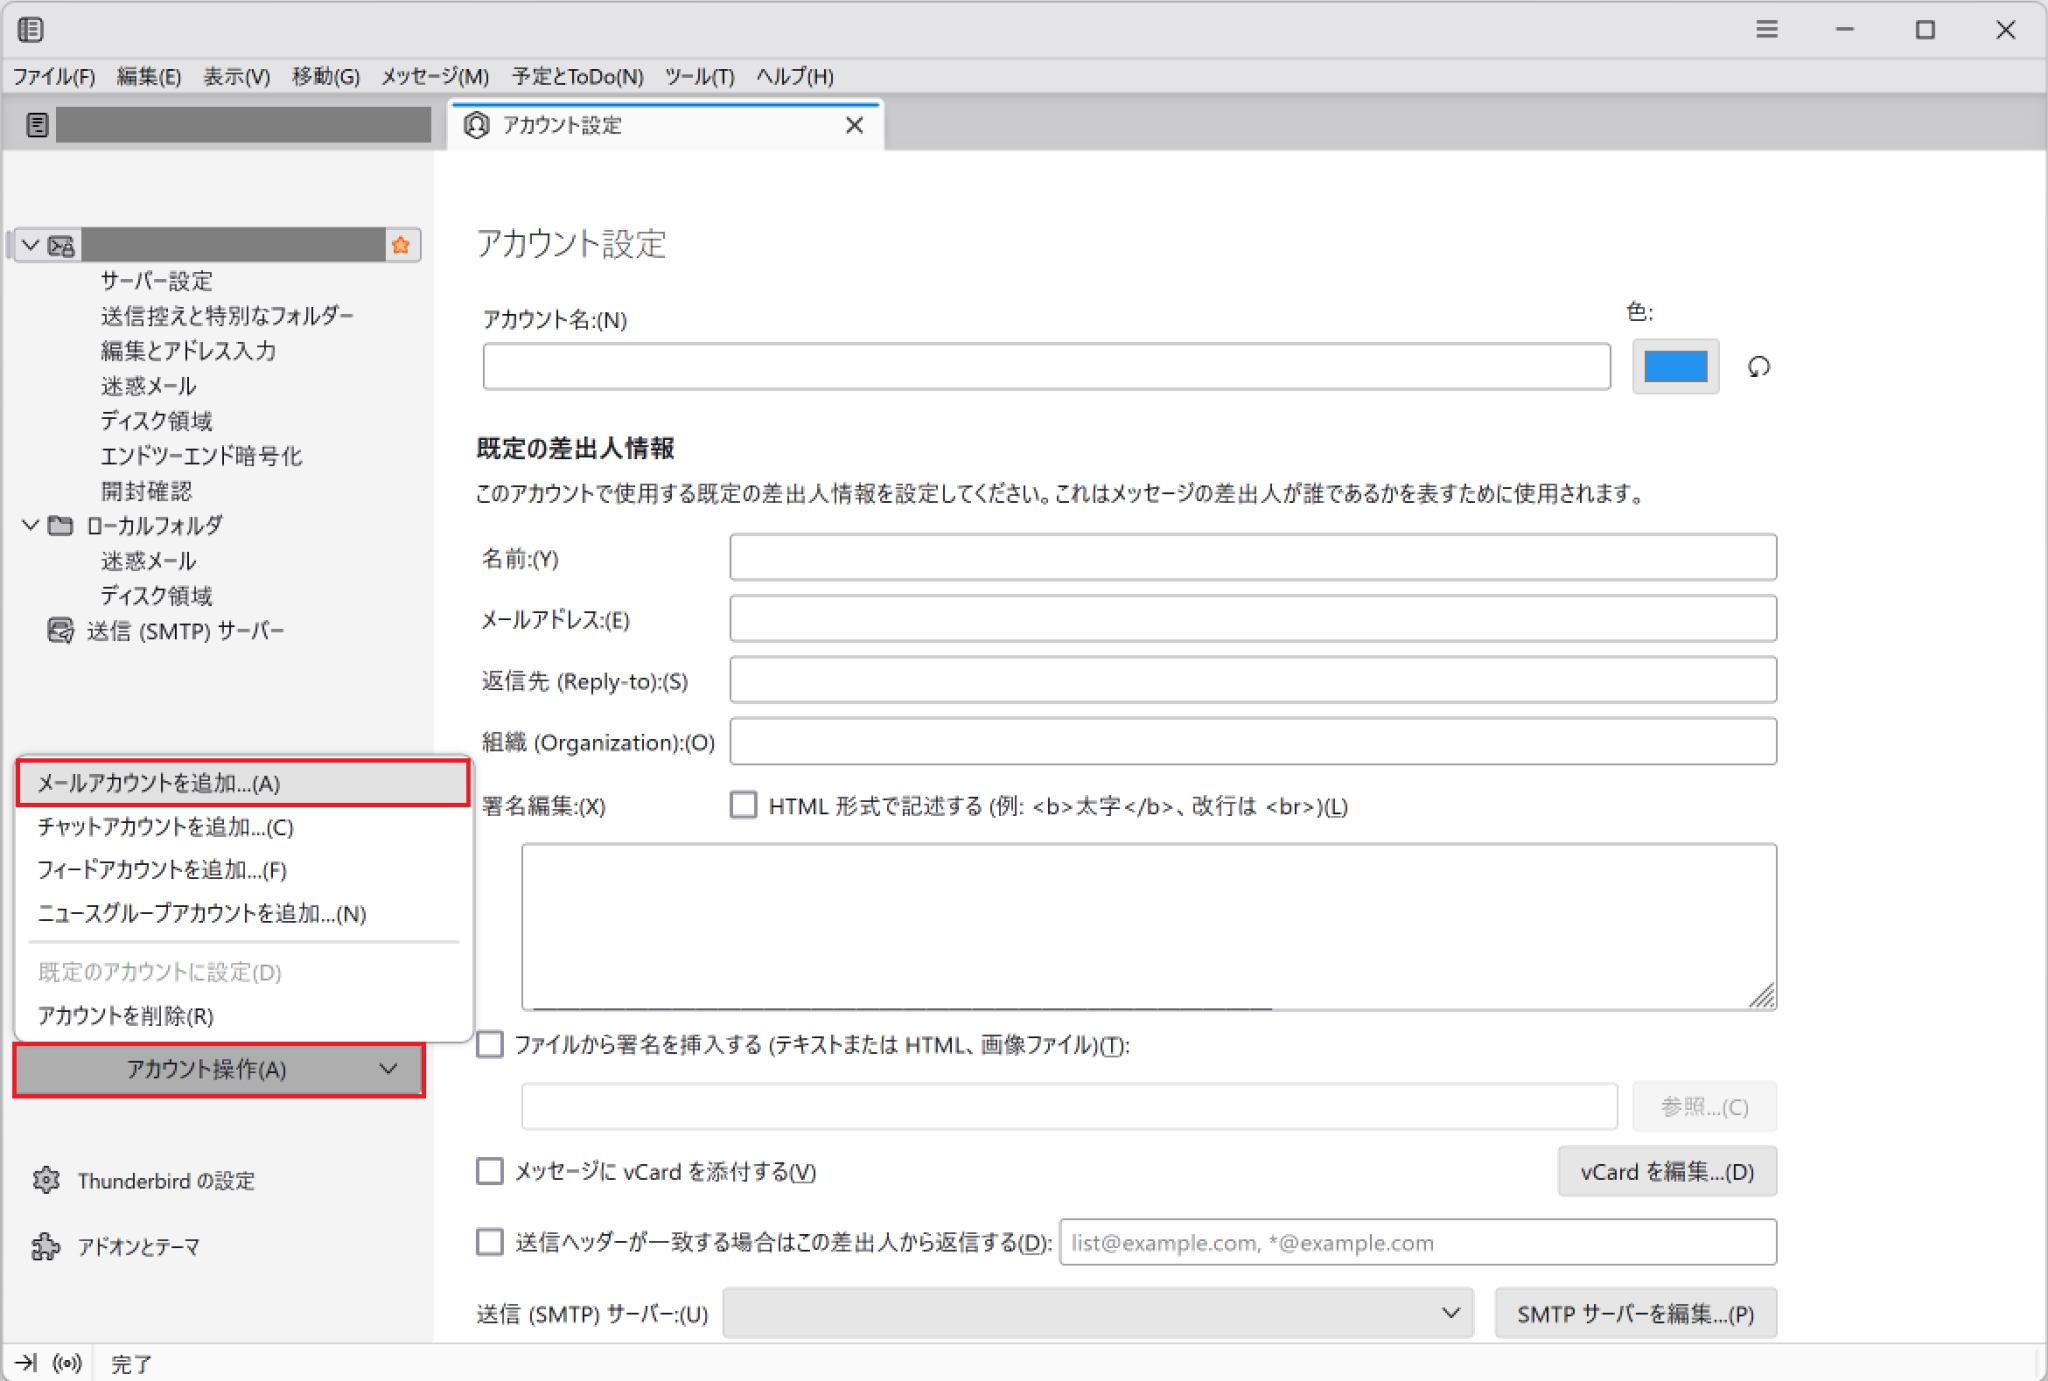Select 送信 (SMTP) サーバー in the sidebar
The width and height of the screenshot is (2048, 1381).
coord(185,630)
